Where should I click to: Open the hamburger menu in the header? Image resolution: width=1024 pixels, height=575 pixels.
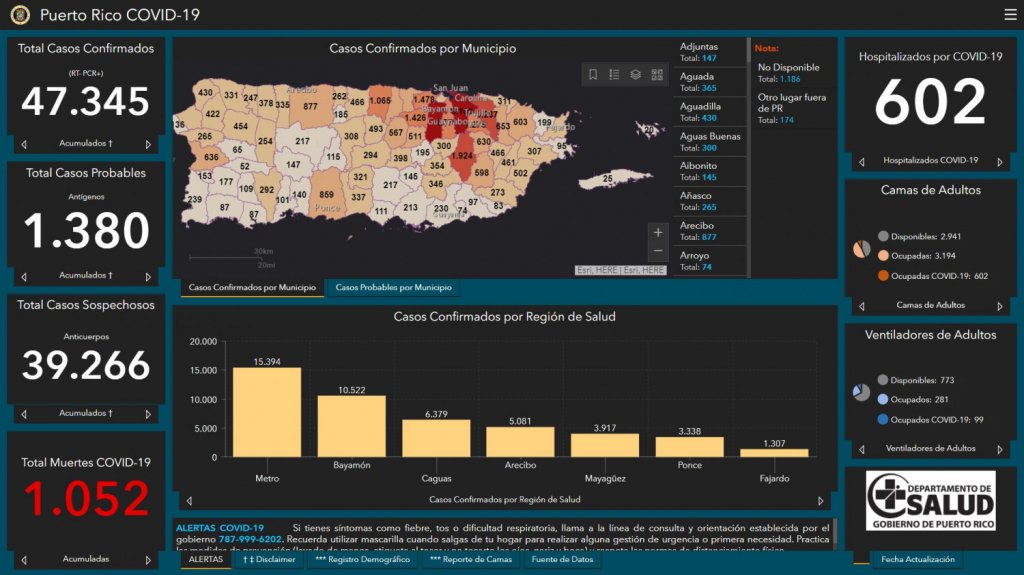pos(1009,14)
